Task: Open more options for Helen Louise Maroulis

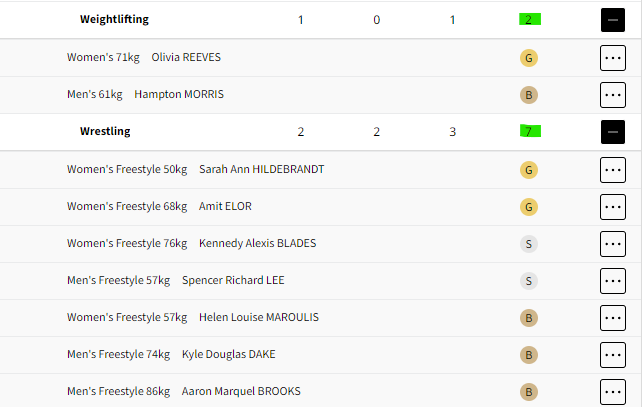Action: [613, 318]
